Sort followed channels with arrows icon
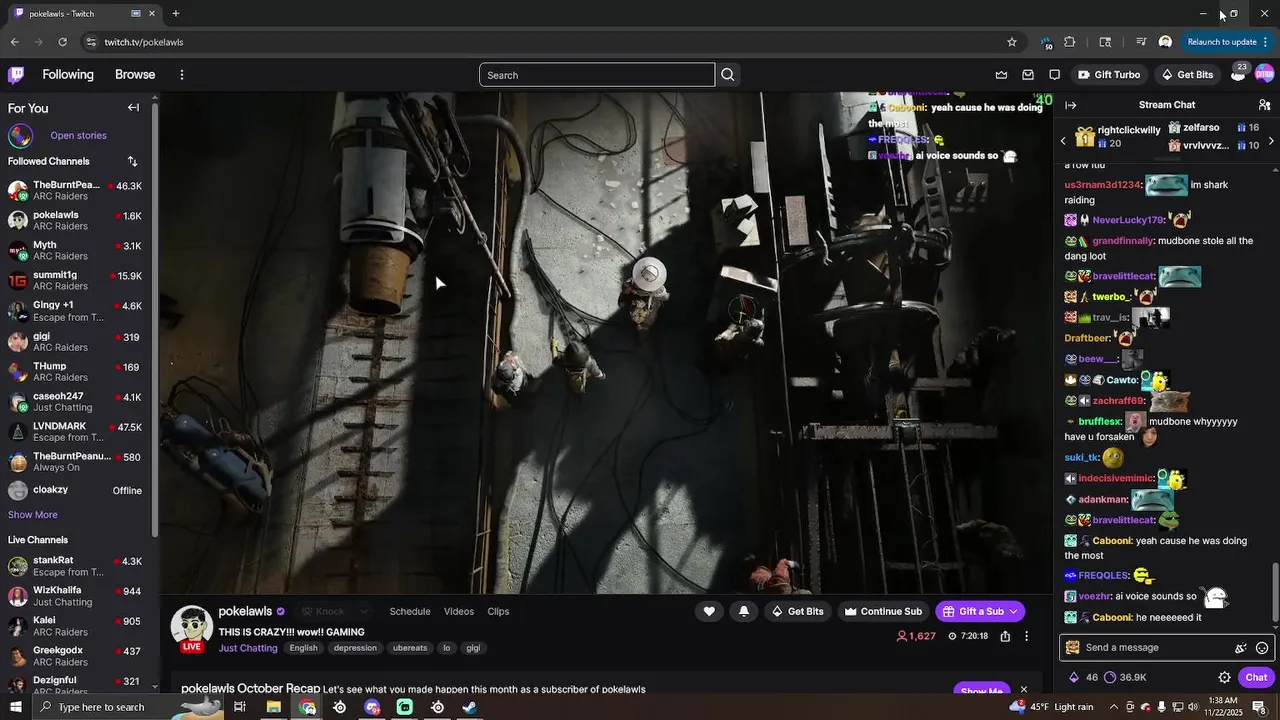The height and width of the screenshot is (720, 1280). [132, 161]
